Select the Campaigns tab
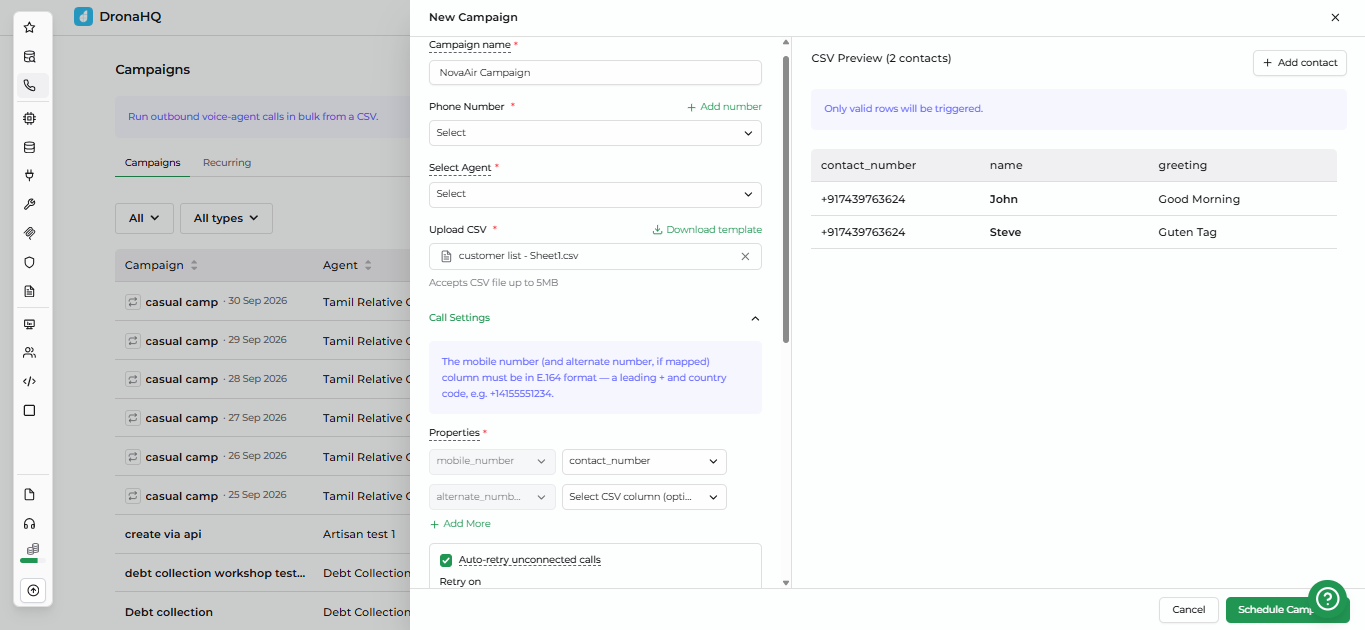Image resolution: width=1365 pixels, height=630 pixels. pyautogui.click(x=153, y=163)
